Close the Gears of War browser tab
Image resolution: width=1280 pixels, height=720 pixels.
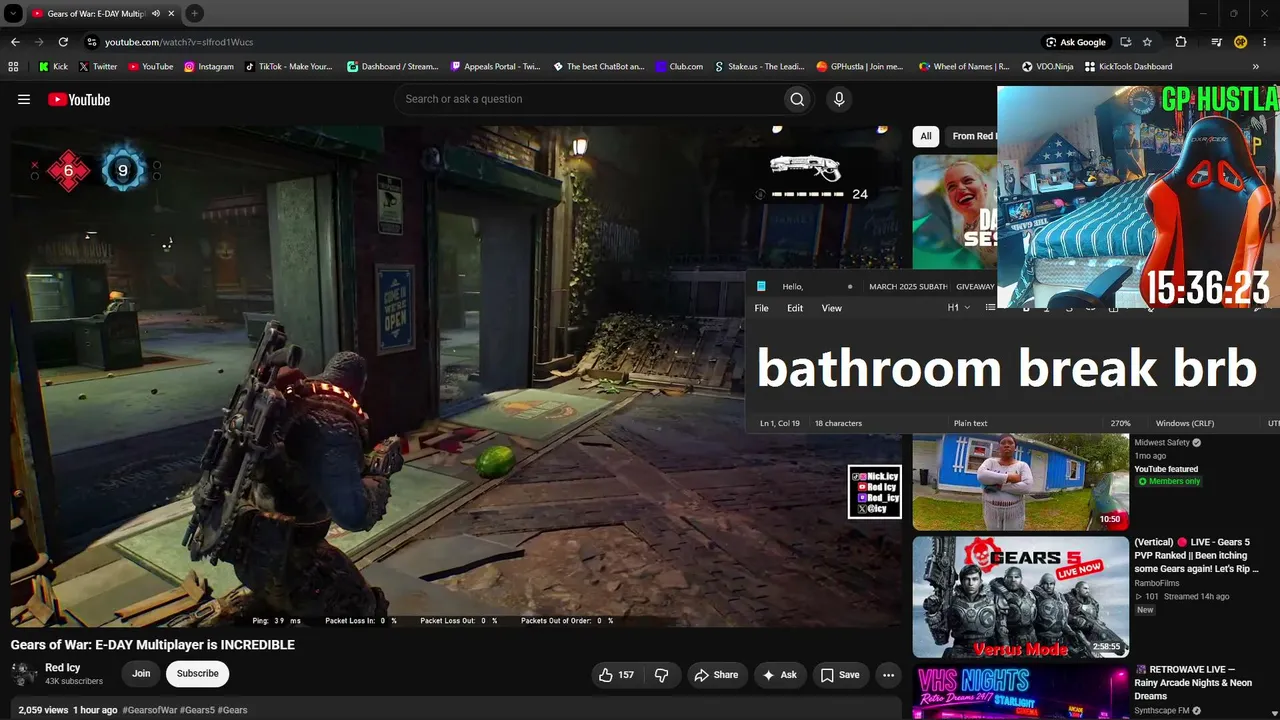(x=172, y=14)
